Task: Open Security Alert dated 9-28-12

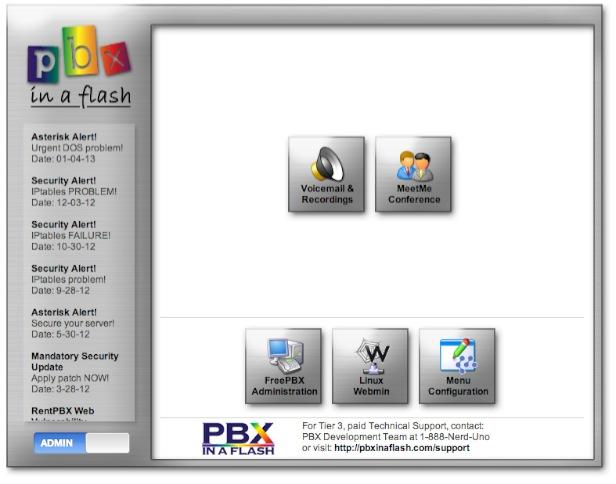Action: (x=68, y=280)
